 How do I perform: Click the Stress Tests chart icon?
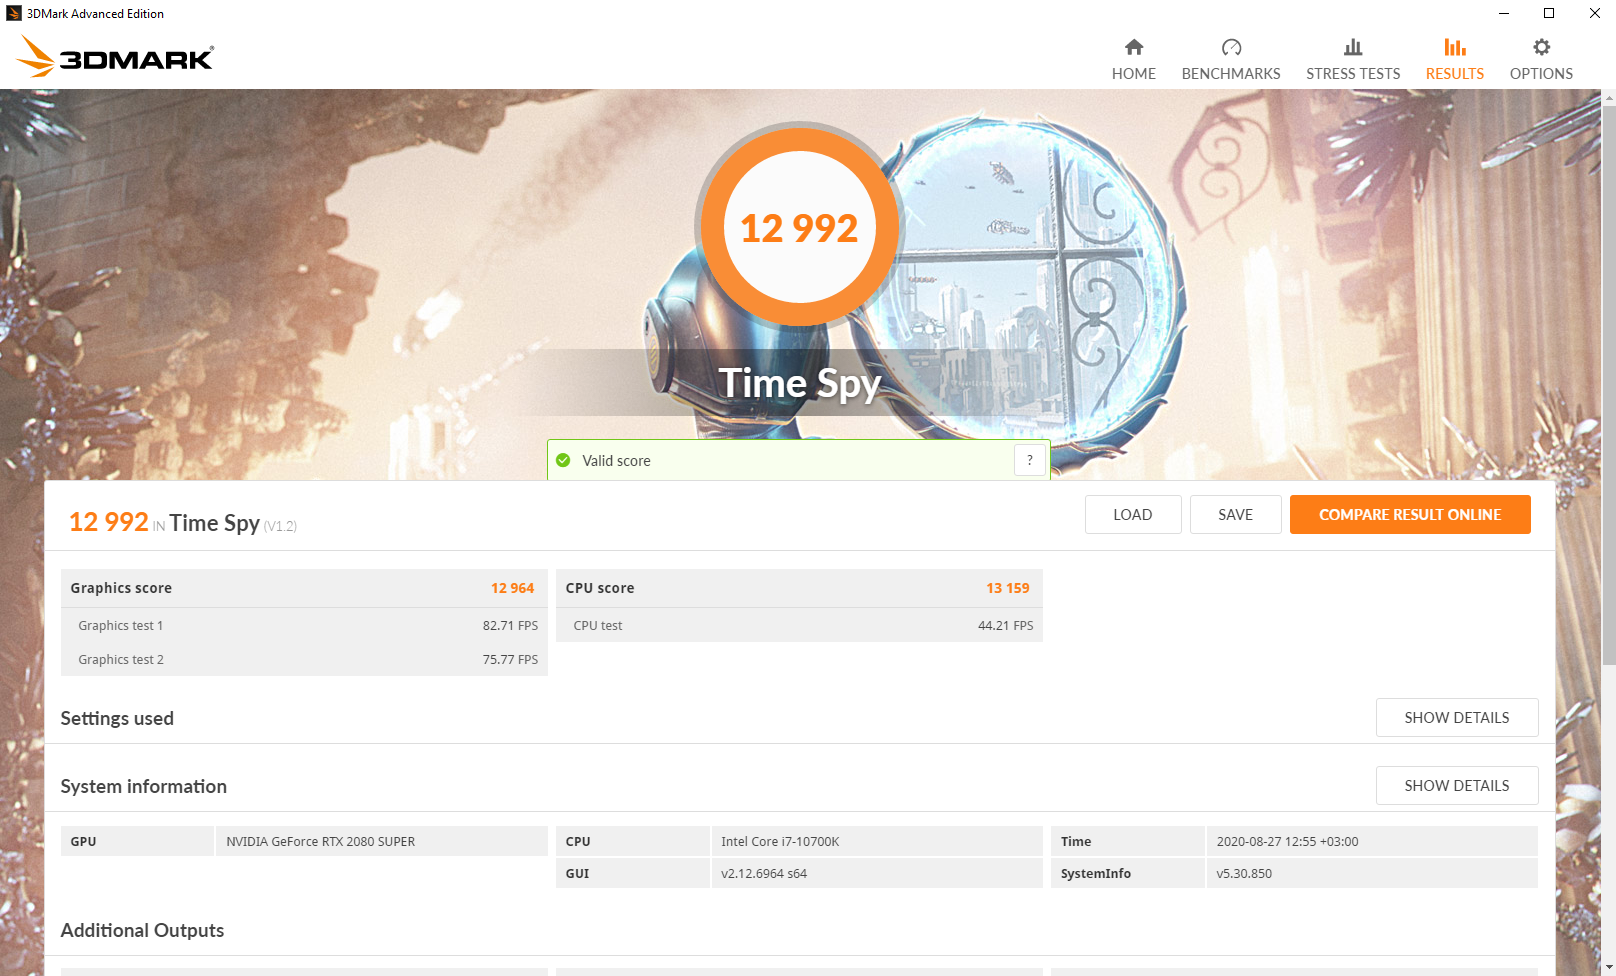(x=1352, y=47)
